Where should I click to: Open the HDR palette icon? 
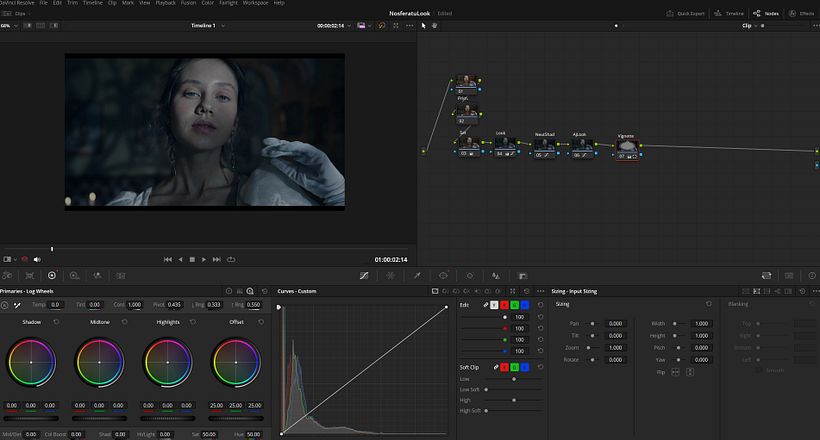[75, 276]
